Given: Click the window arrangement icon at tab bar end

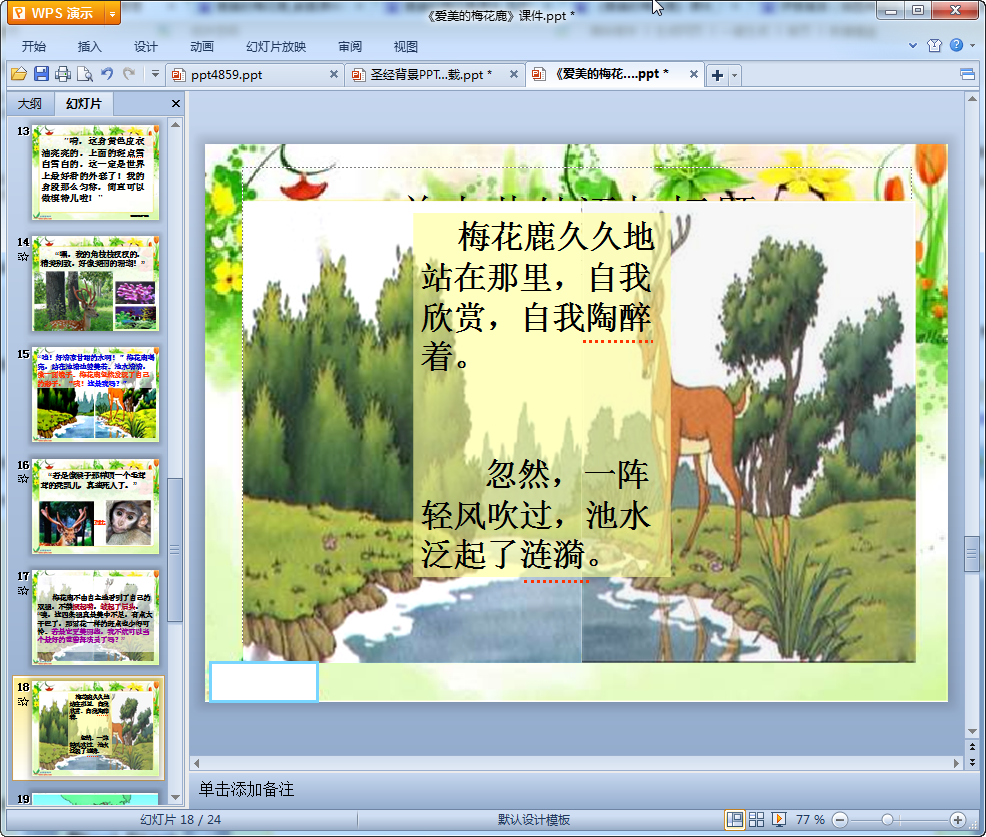Looking at the screenshot, I should (x=967, y=75).
